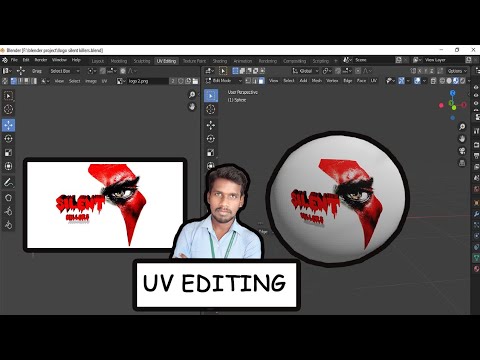Enable mesh vertex select mode in 3D viewport
The width and height of the screenshot is (480, 360).
tap(248, 81)
